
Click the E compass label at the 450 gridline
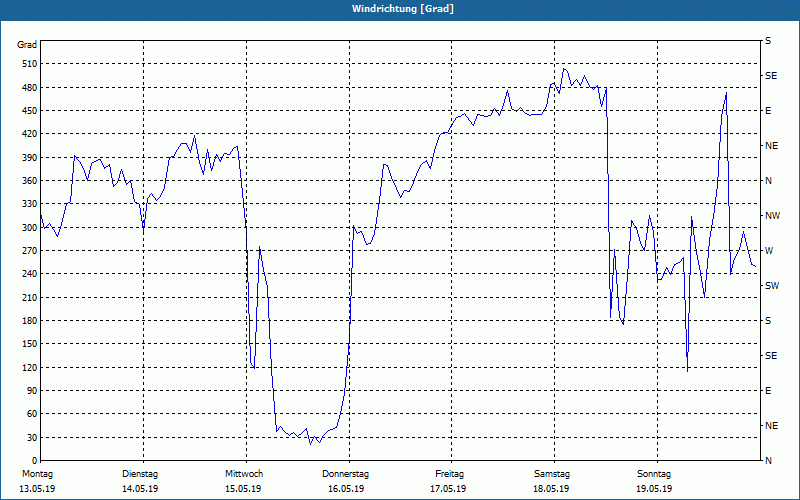pyautogui.click(x=768, y=111)
